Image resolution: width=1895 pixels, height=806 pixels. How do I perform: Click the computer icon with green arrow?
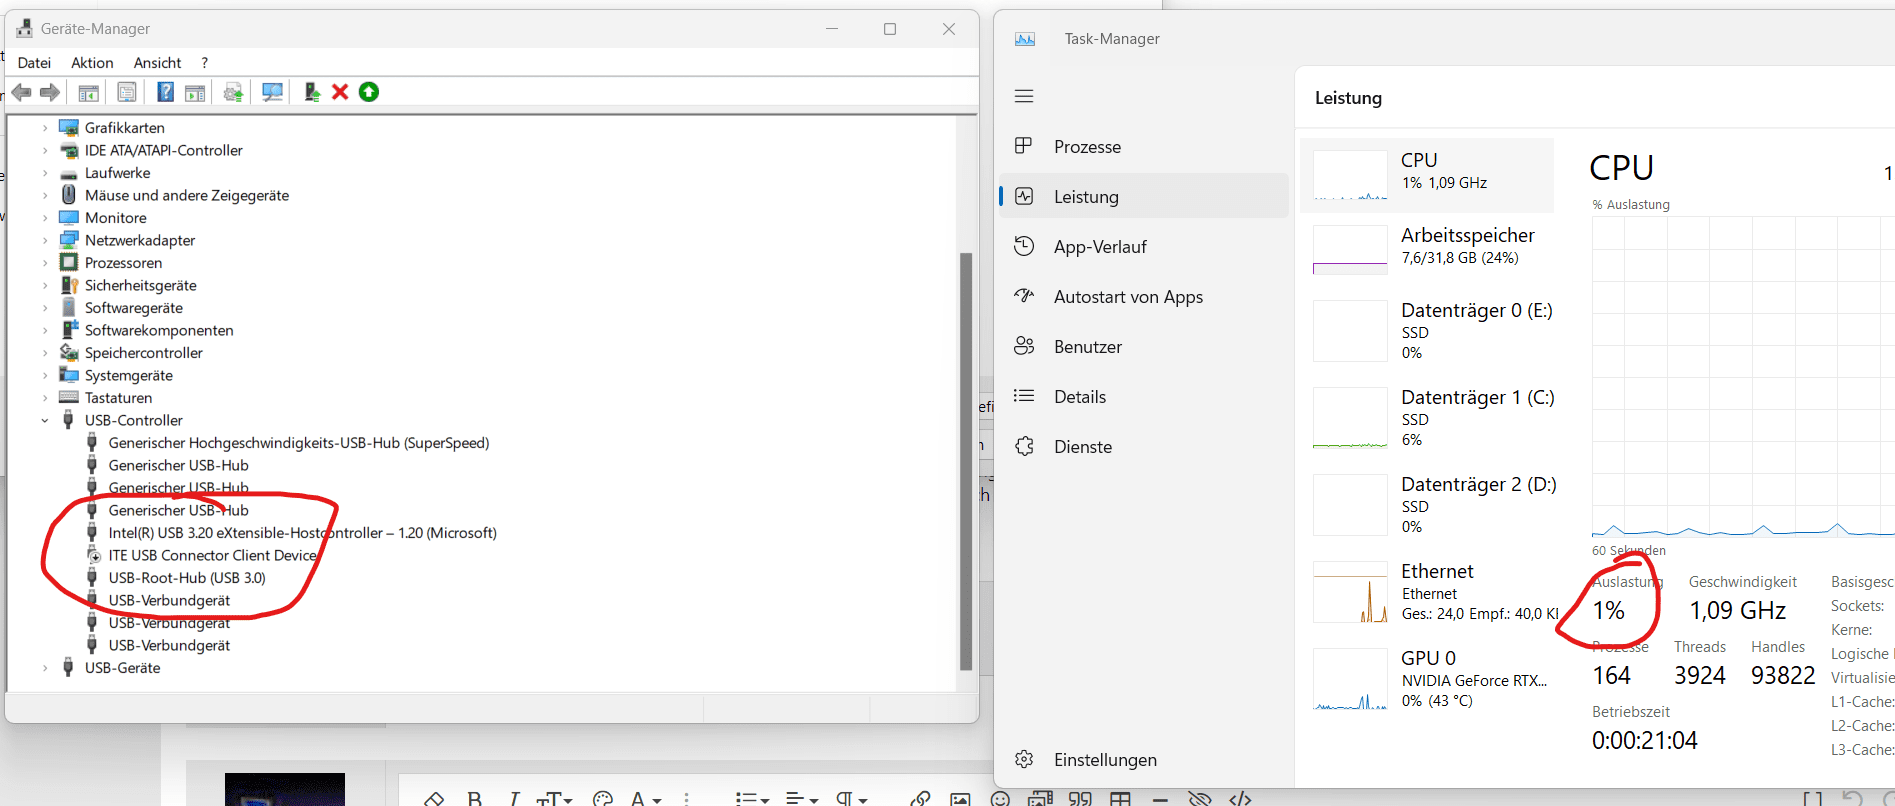pos(312,92)
